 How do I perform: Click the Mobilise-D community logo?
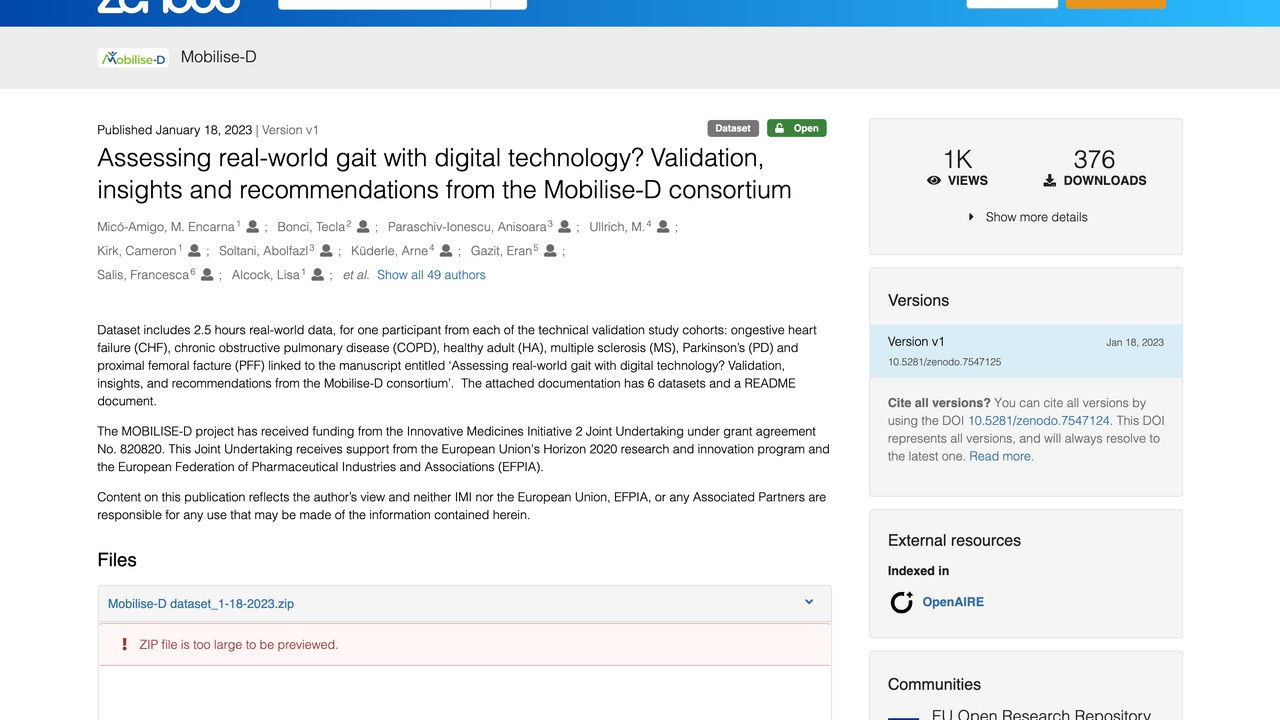coord(133,58)
